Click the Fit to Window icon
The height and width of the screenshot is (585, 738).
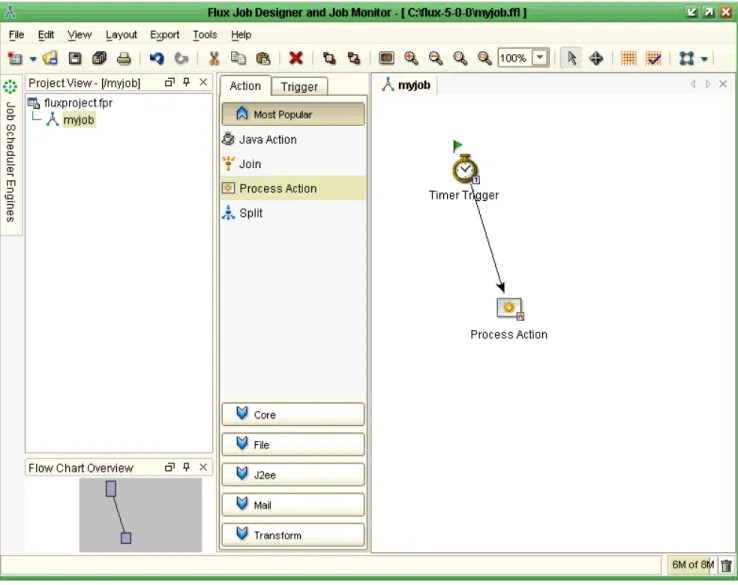pyautogui.click(x=386, y=58)
